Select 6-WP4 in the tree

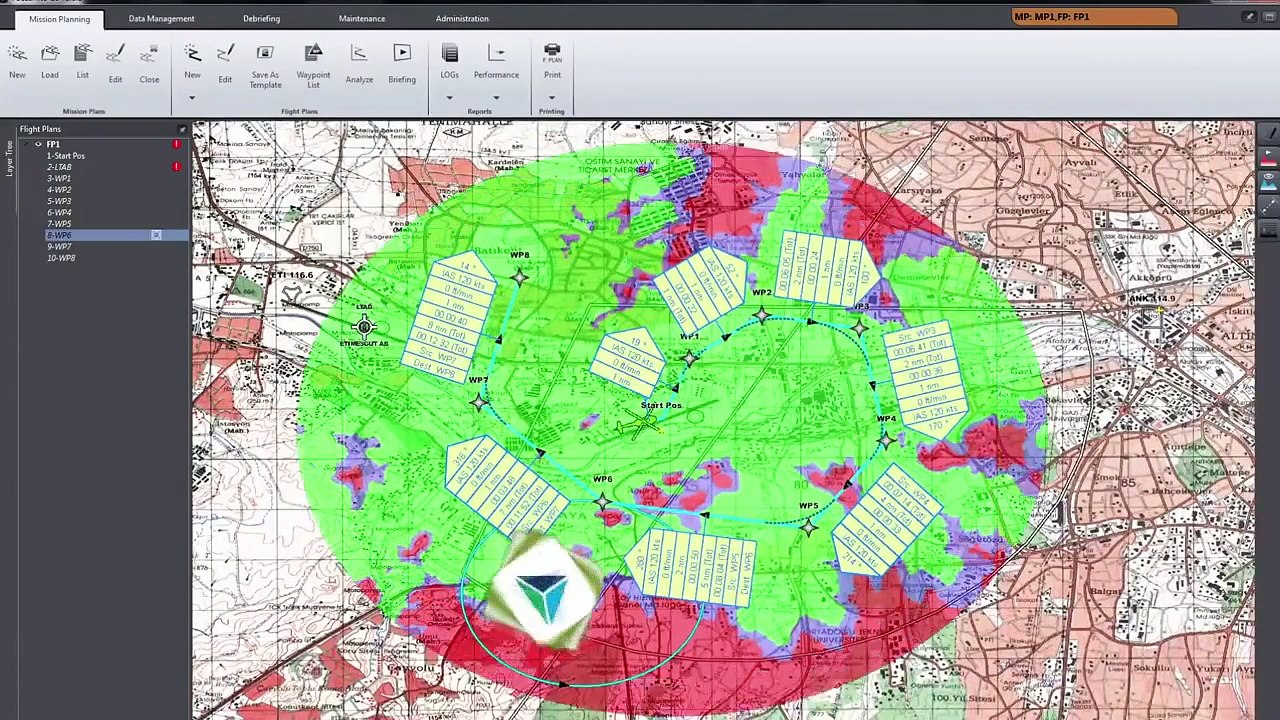59,212
